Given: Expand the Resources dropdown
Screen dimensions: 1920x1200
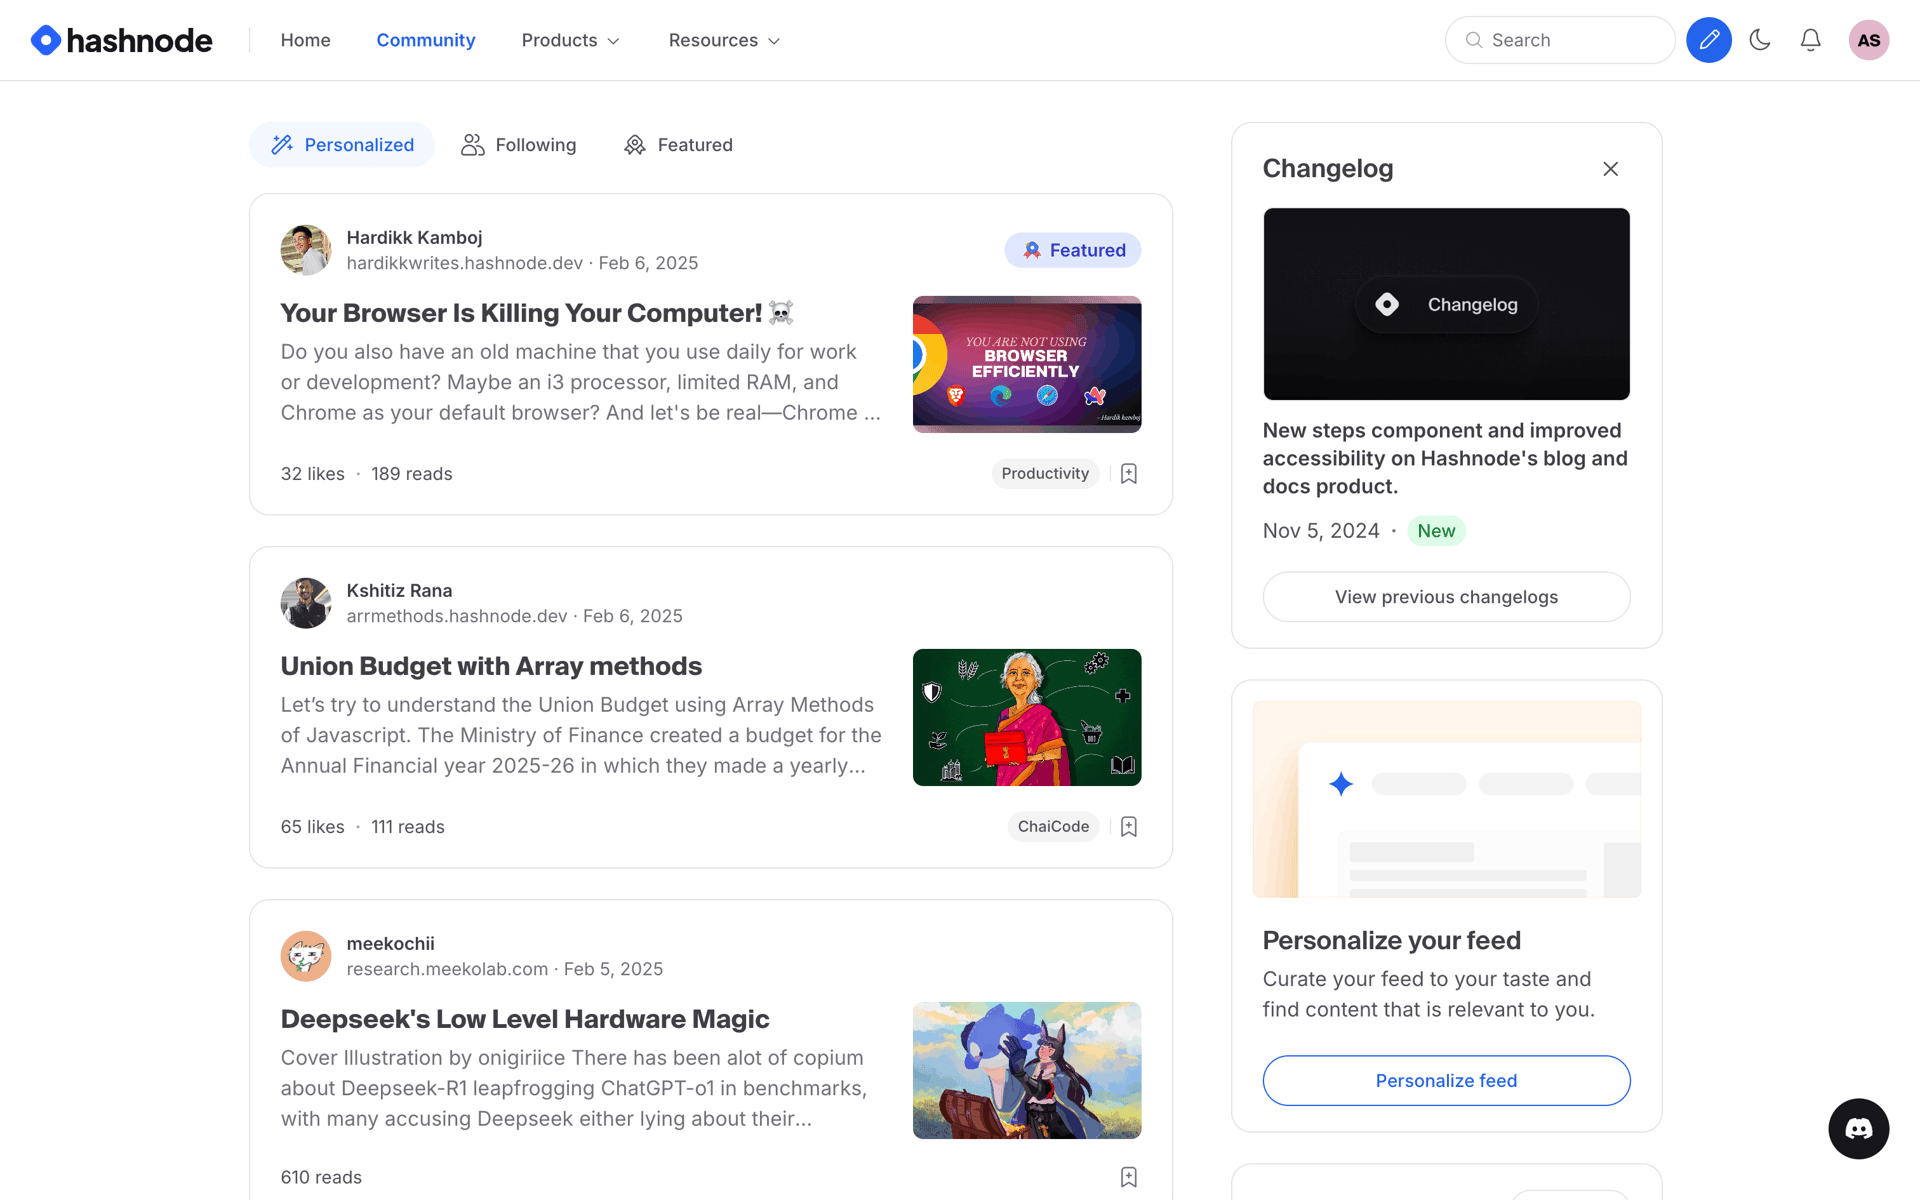Looking at the screenshot, I should point(725,40).
